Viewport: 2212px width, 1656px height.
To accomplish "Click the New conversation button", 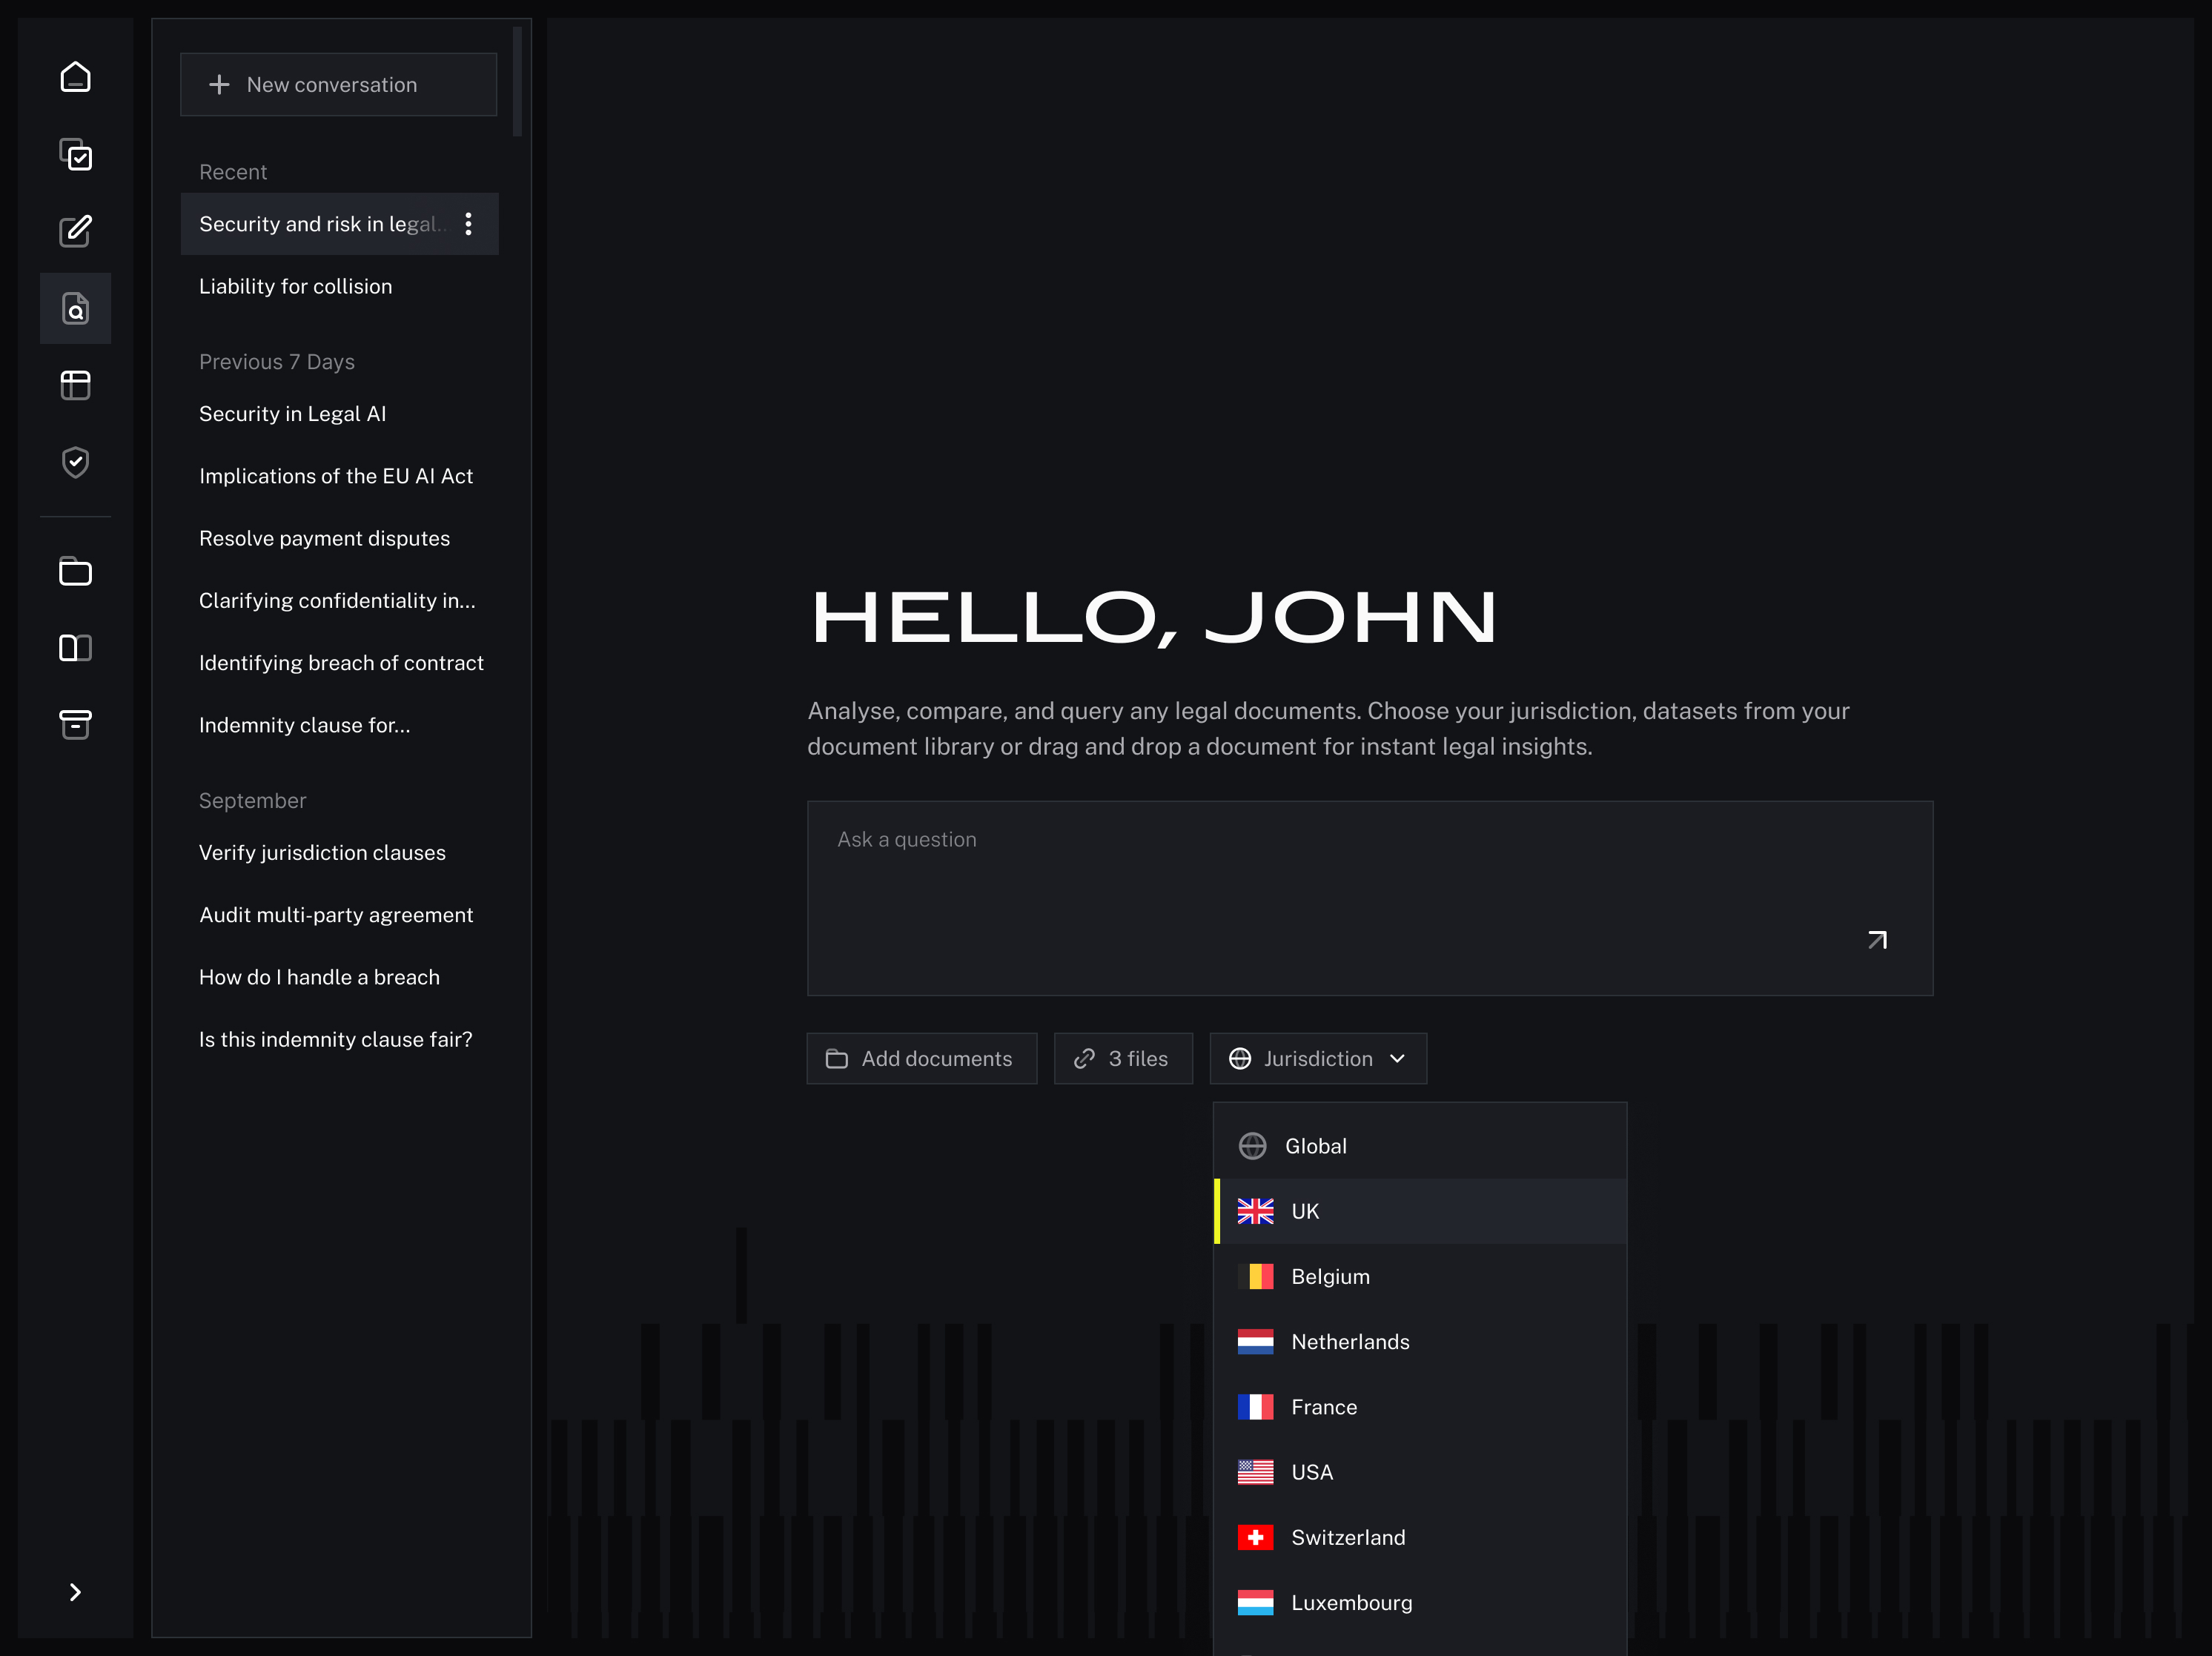I will click(338, 85).
